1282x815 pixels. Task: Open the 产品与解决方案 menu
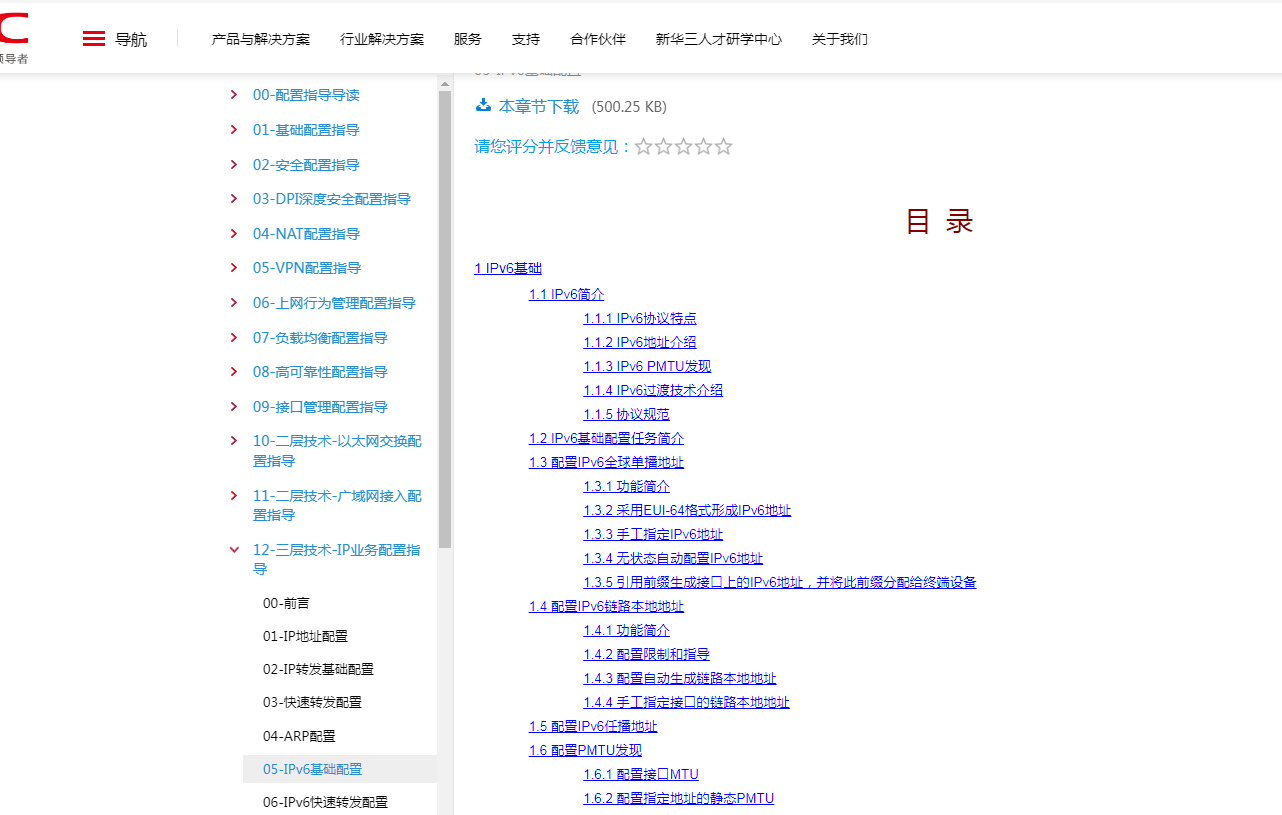pyautogui.click(x=261, y=39)
